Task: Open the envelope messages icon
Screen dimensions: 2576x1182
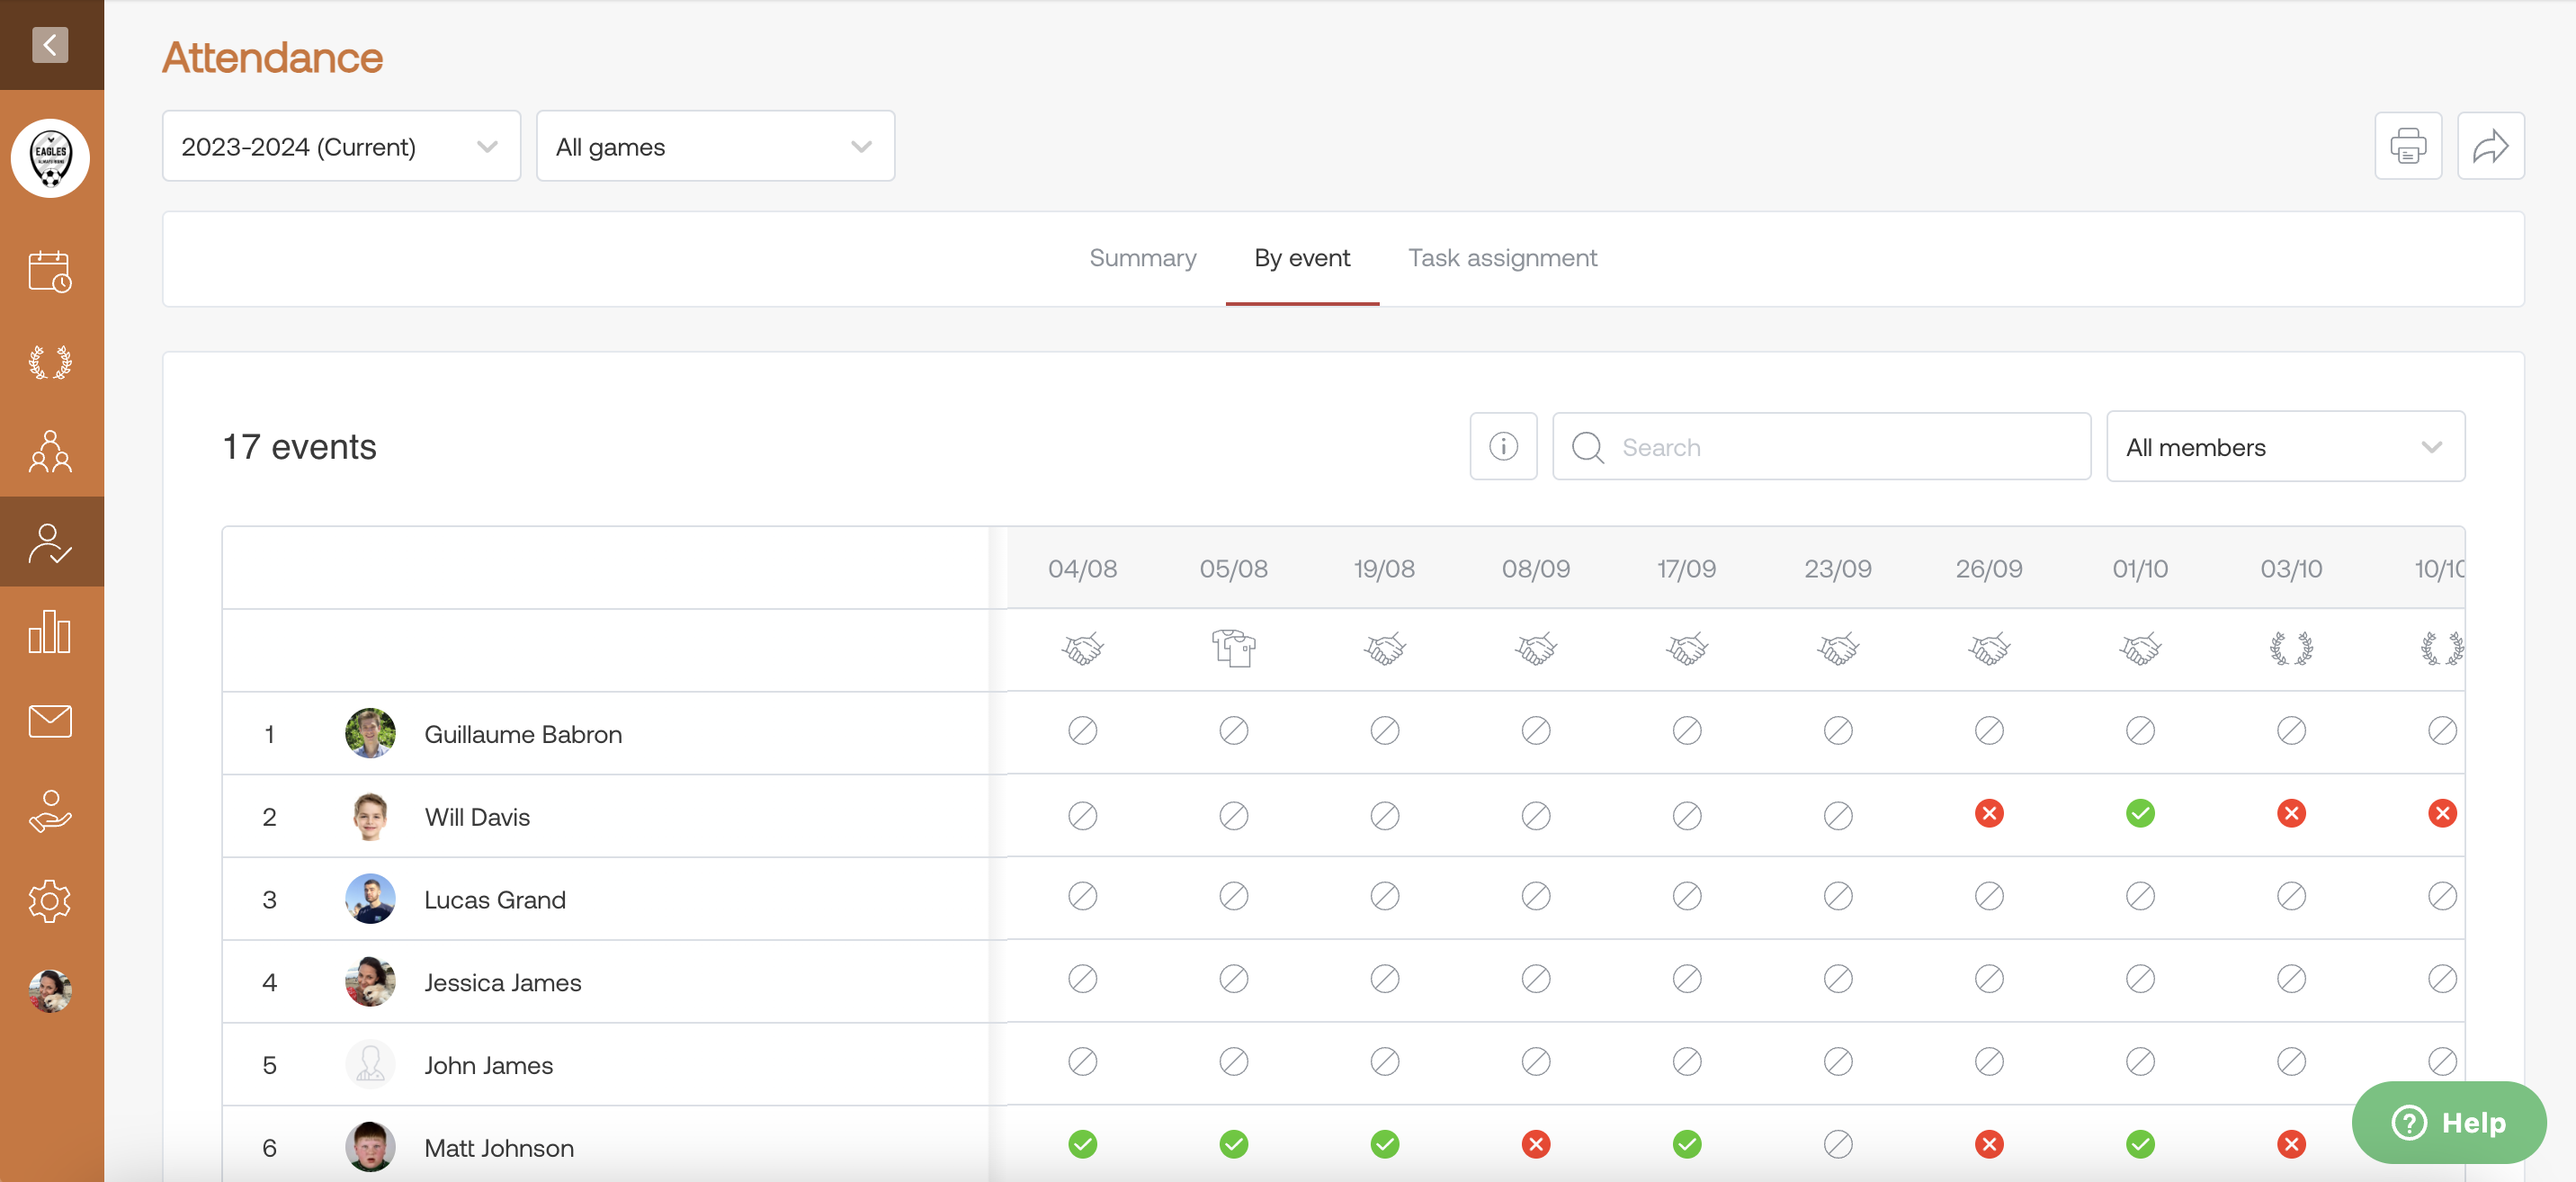Action: point(50,721)
